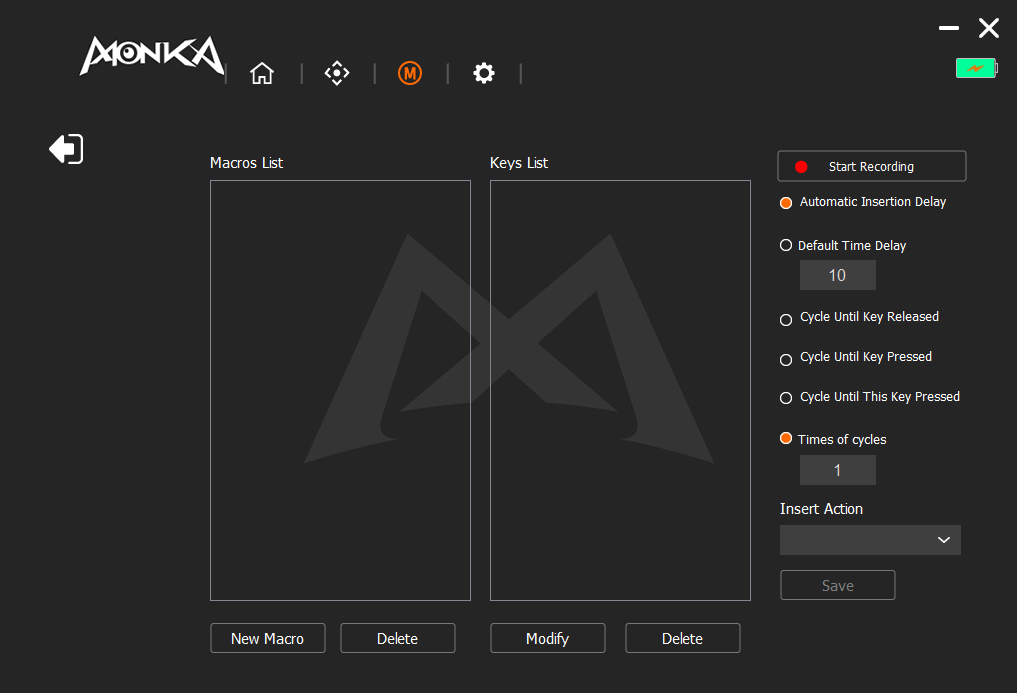Open the DPI/pointer settings icon
Screen dimensions: 1017x693
tap(337, 73)
